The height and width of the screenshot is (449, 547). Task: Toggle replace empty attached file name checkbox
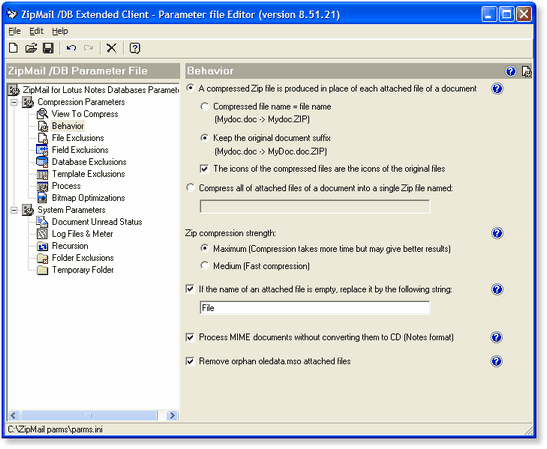190,289
